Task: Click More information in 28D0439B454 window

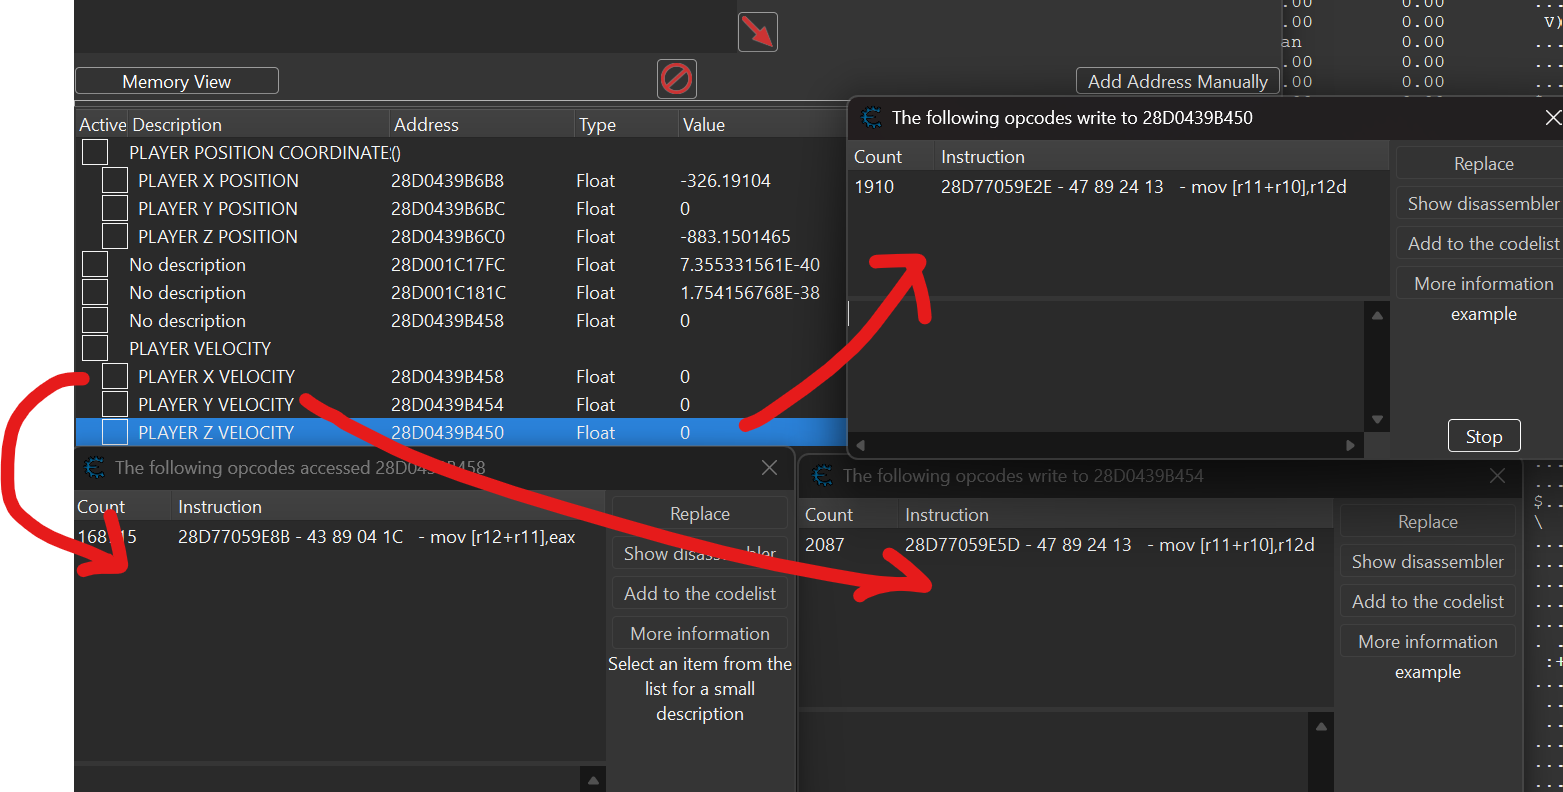Action: click(x=1428, y=642)
